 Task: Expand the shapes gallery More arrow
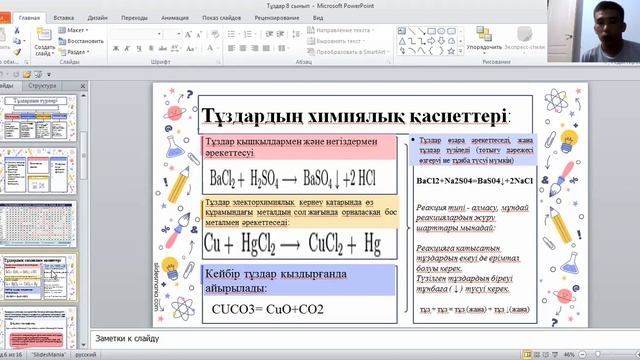coord(461,51)
